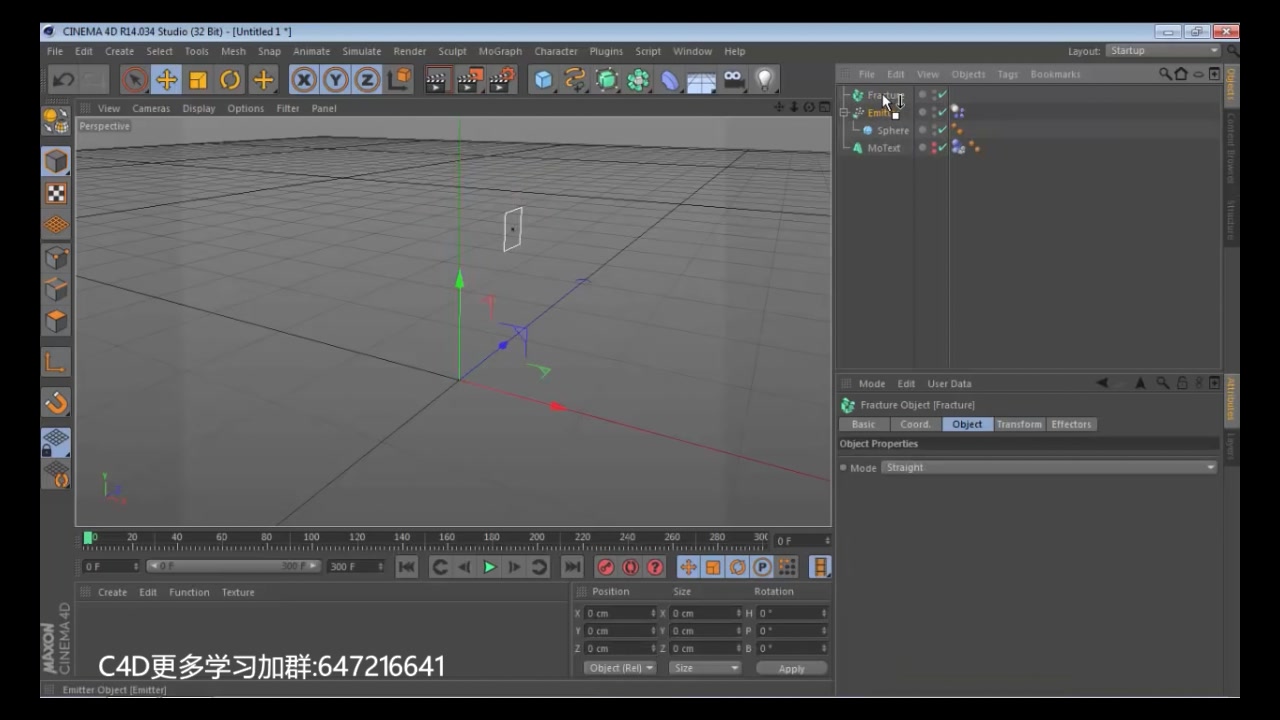Click the Apply button in Coordinates panel

click(791, 668)
